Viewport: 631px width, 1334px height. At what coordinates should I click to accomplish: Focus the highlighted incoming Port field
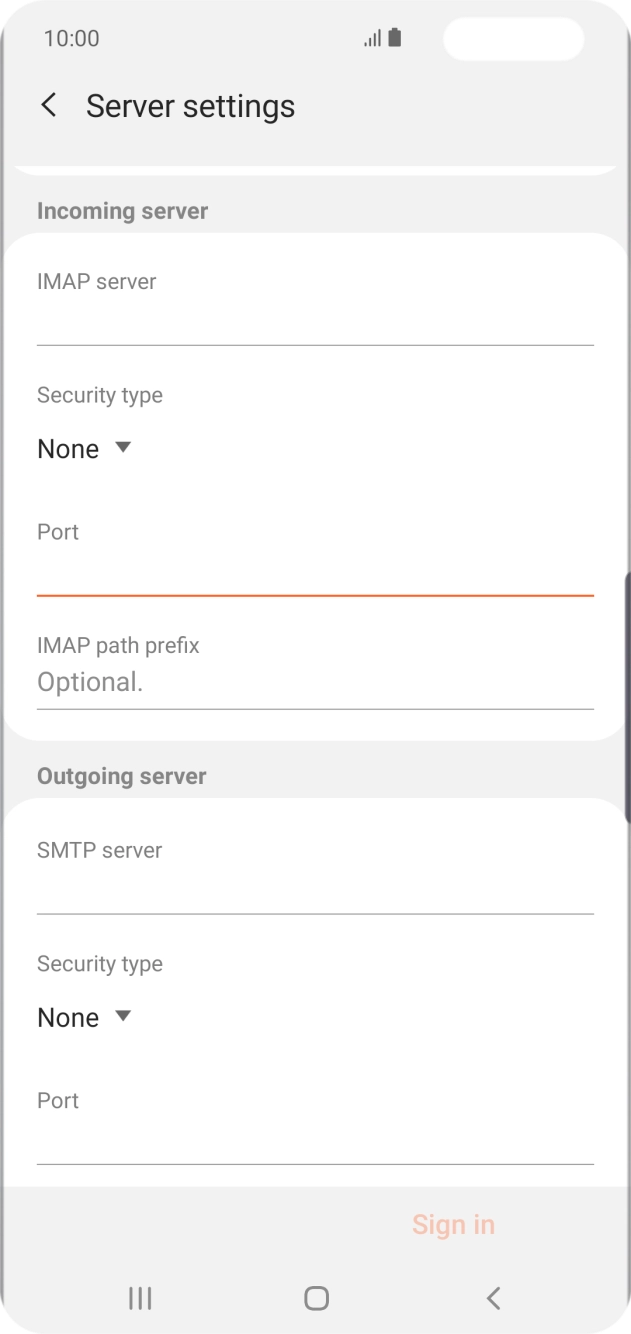315,565
